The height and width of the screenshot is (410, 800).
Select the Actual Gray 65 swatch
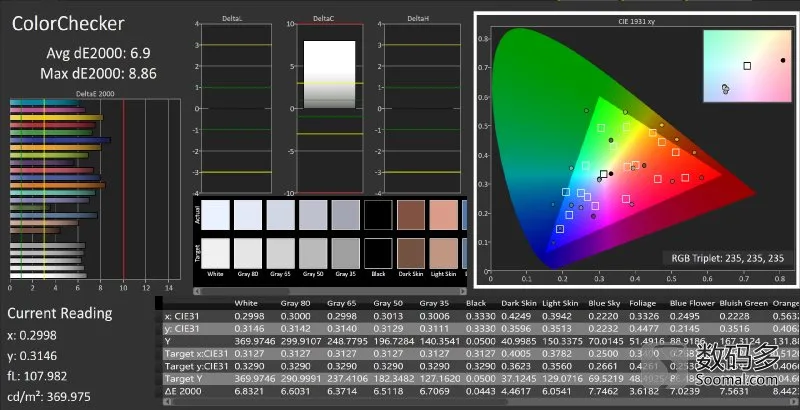[281, 215]
